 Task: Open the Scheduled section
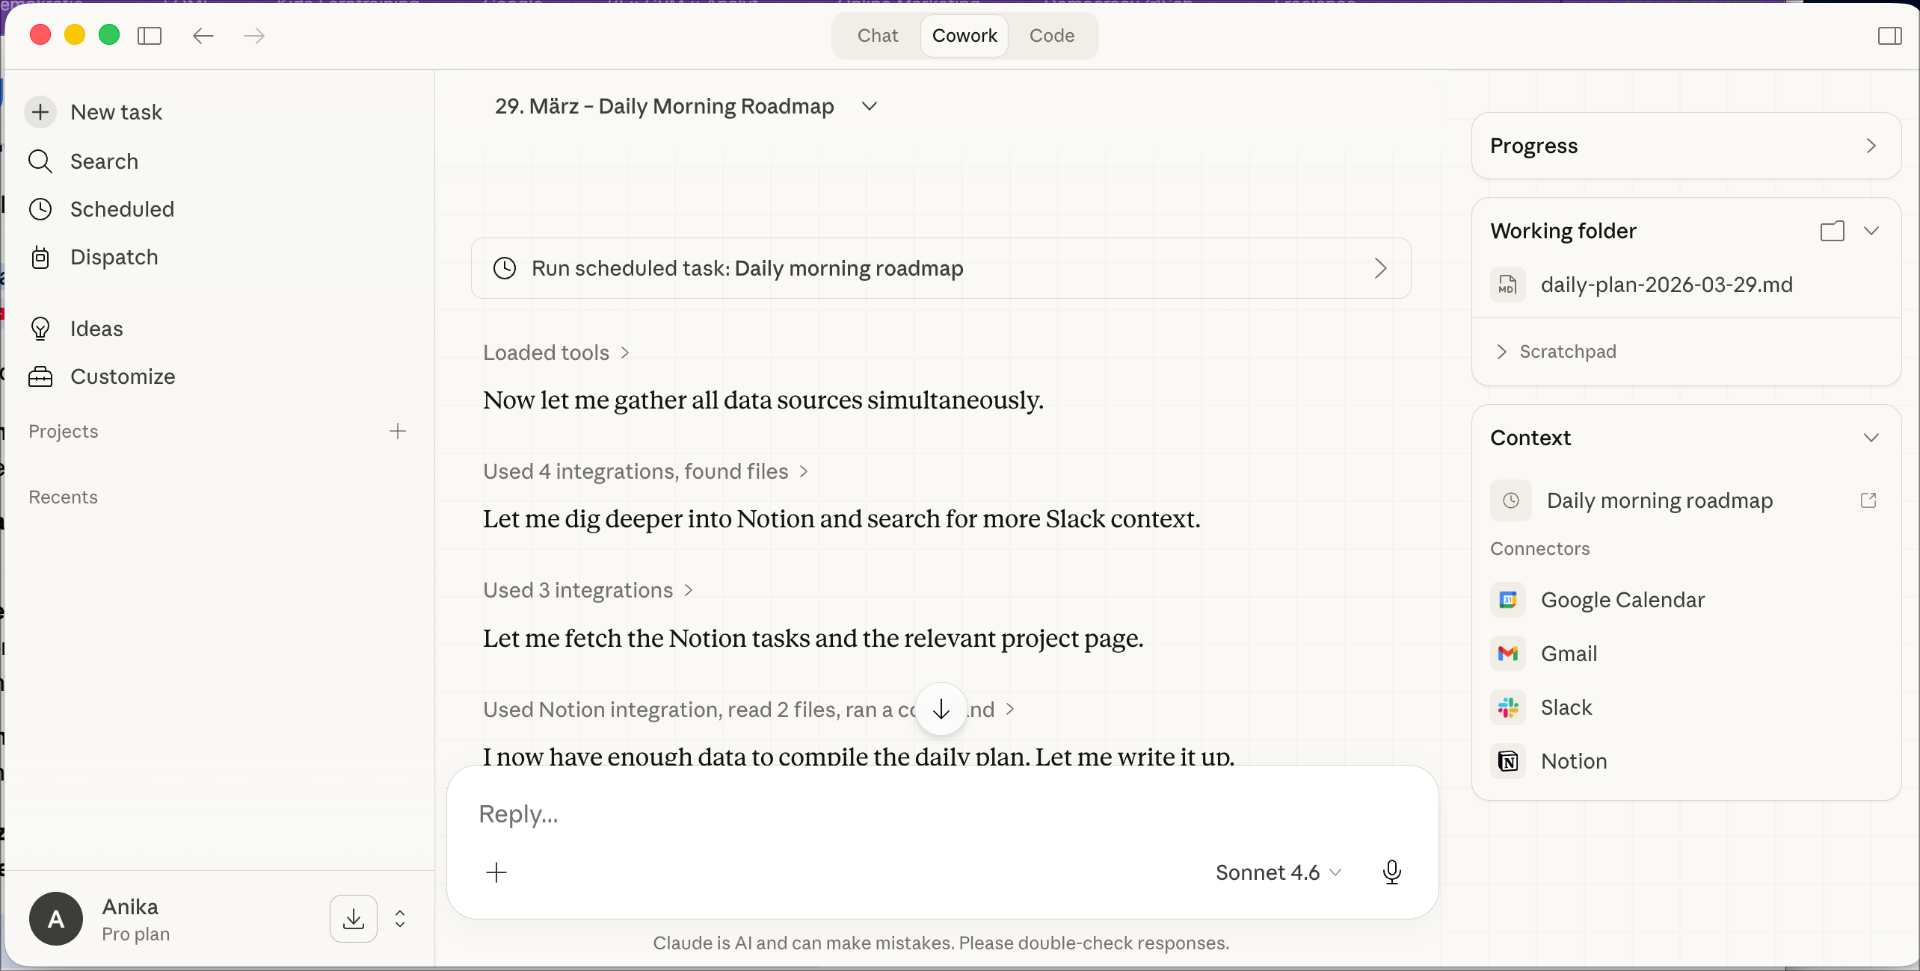point(102,209)
